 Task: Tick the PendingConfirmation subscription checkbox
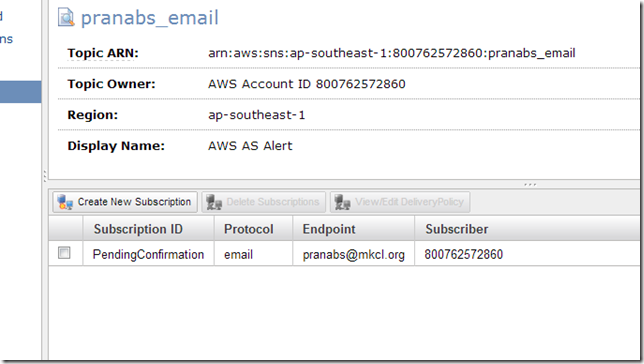pyautogui.click(x=64, y=253)
